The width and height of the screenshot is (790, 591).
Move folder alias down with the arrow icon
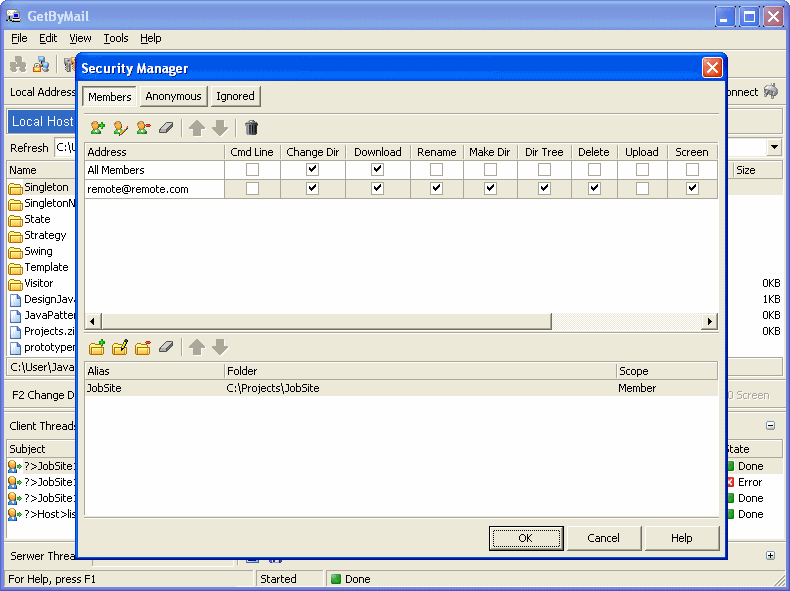(x=220, y=347)
